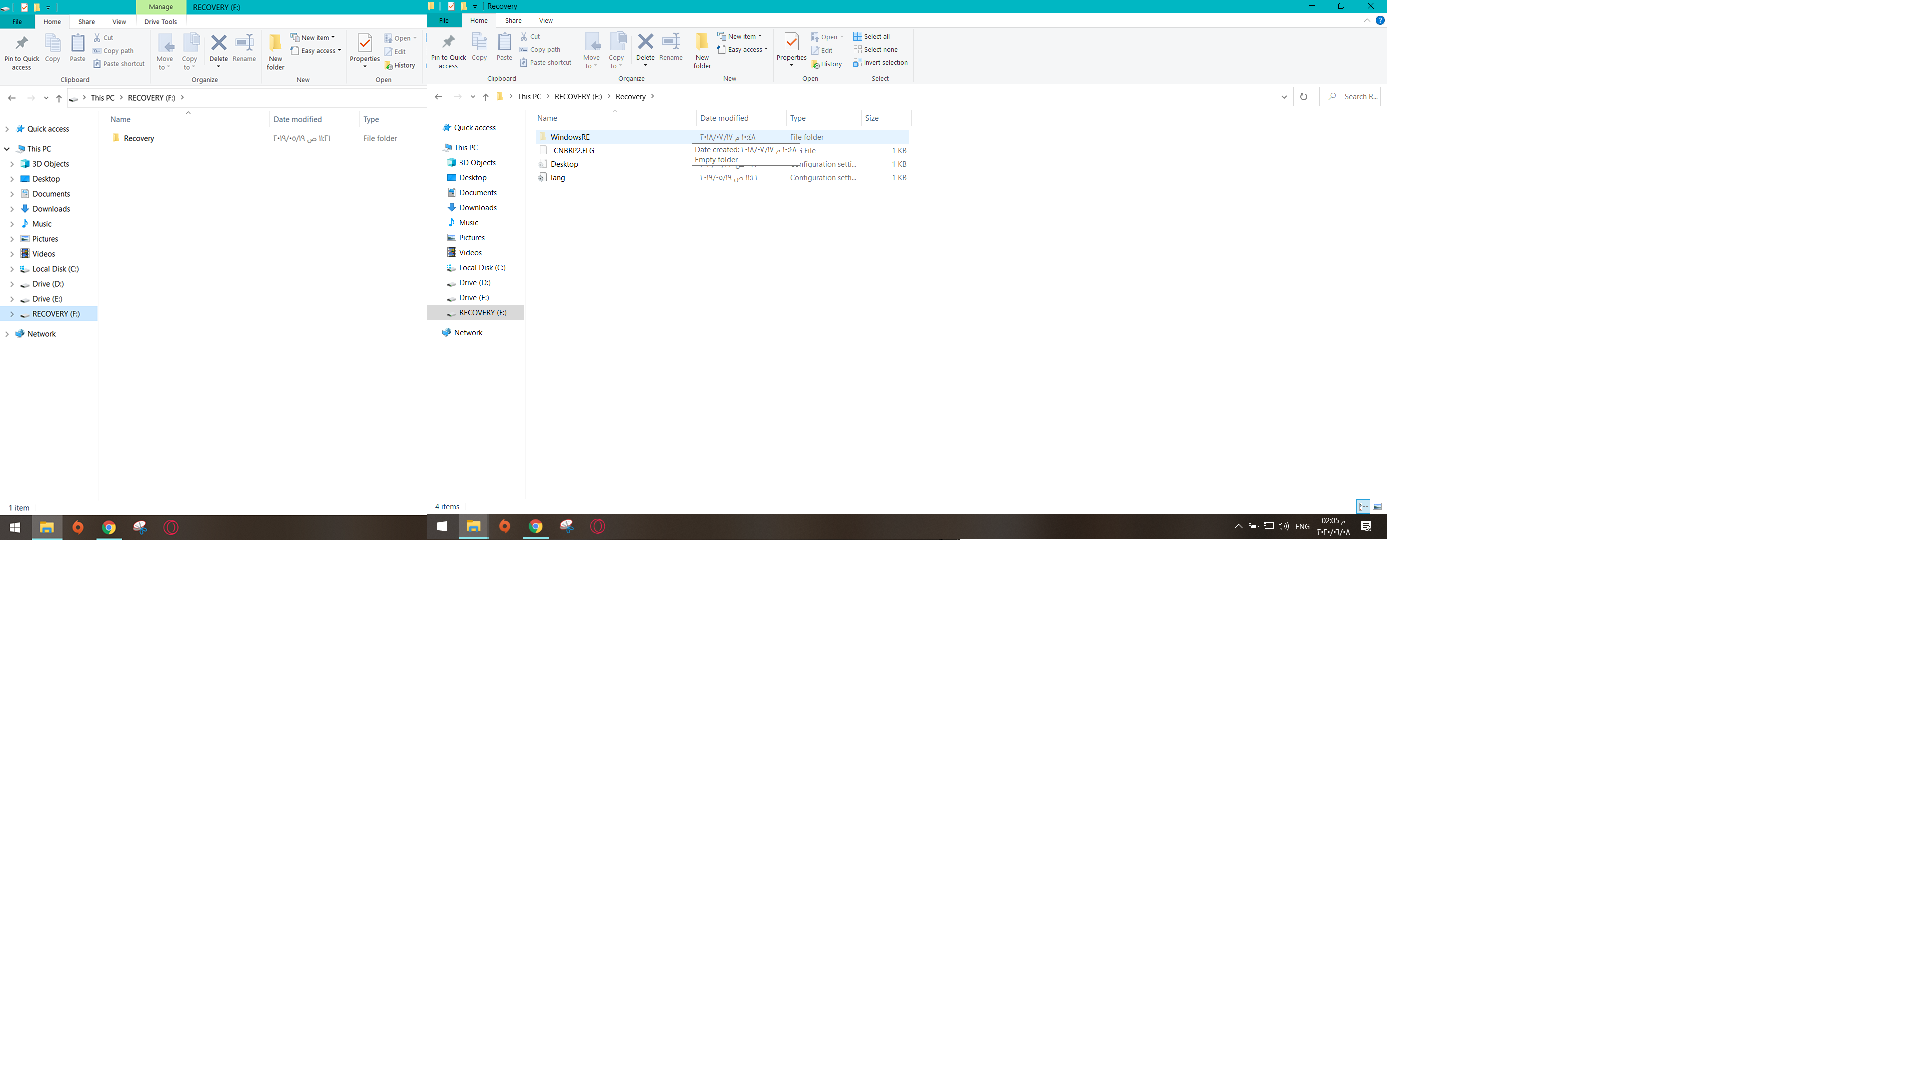Click the volume icon in system tray

click(1284, 526)
